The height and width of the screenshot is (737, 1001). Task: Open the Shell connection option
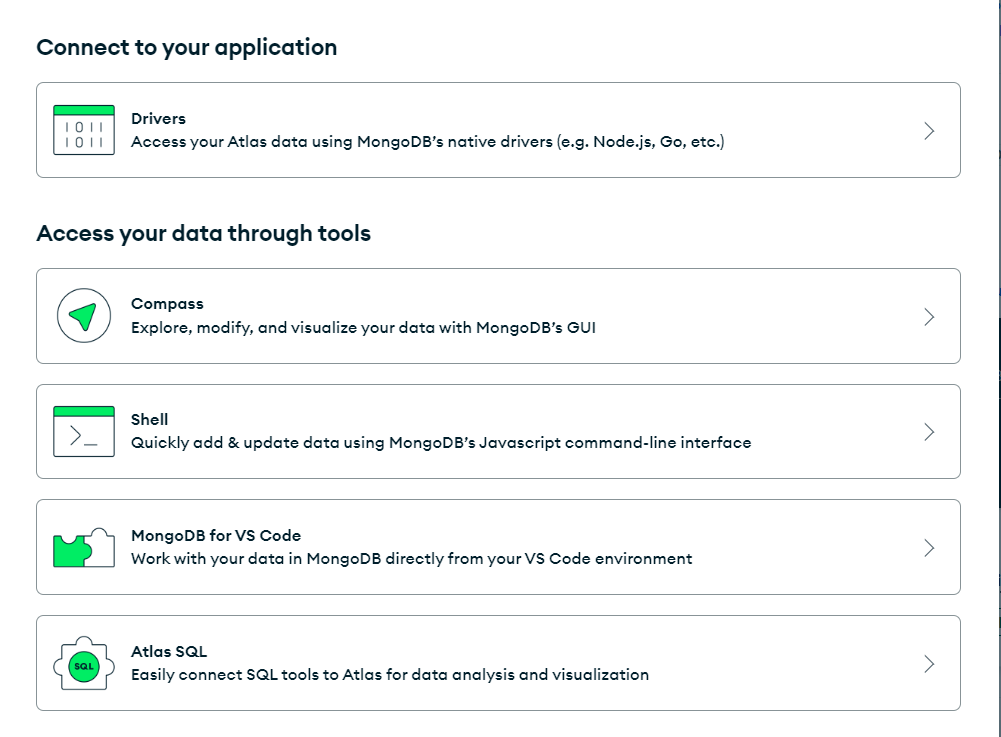click(150, 420)
